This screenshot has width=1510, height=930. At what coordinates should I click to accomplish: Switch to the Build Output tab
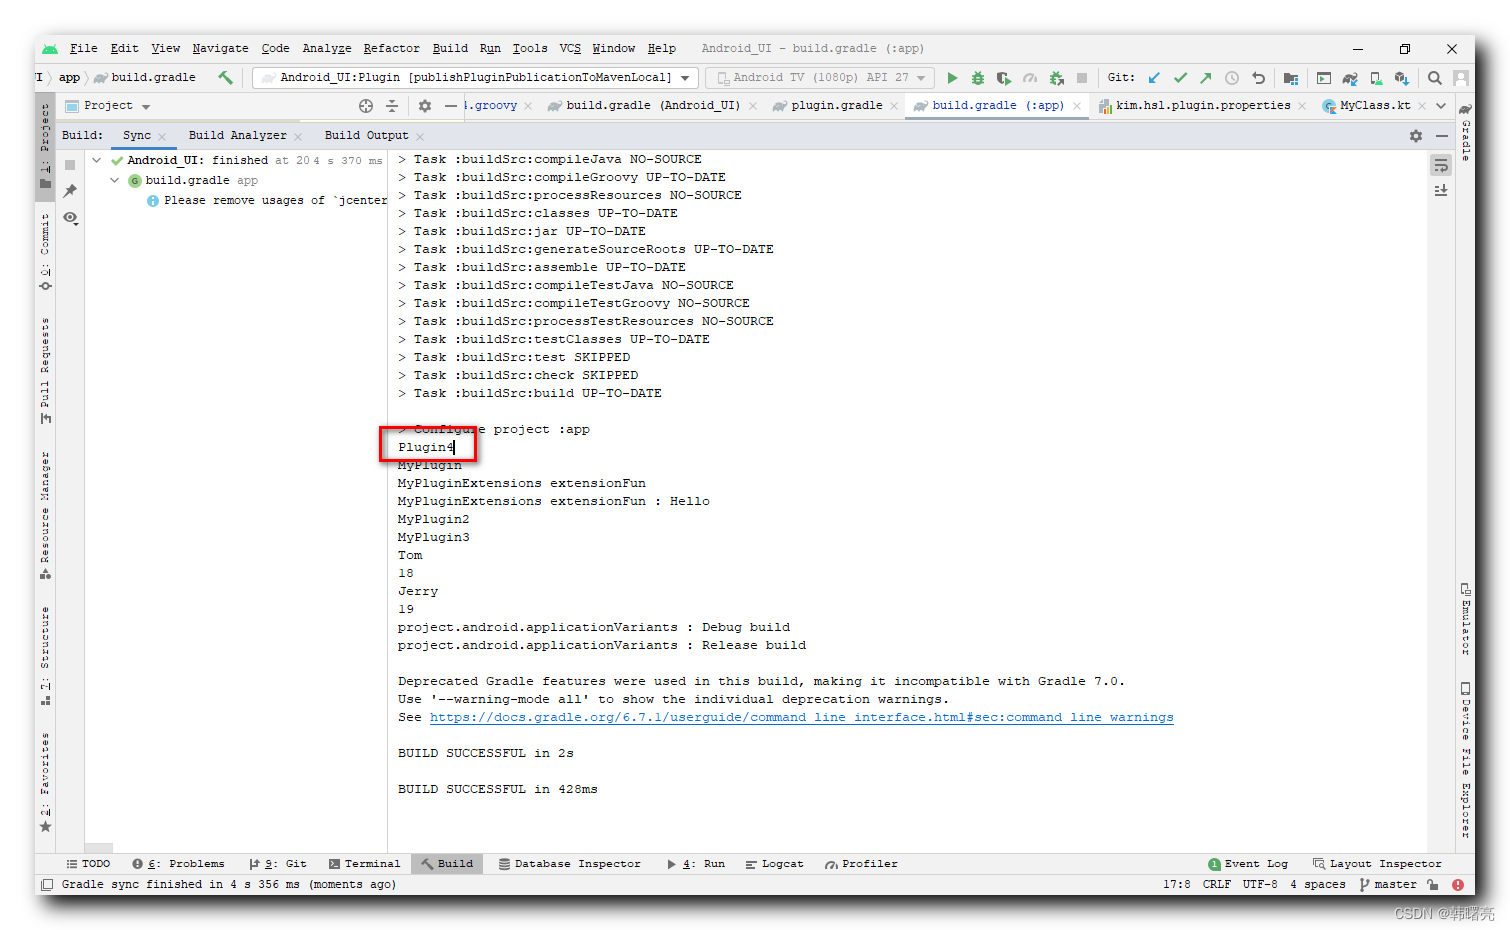pos(366,135)
